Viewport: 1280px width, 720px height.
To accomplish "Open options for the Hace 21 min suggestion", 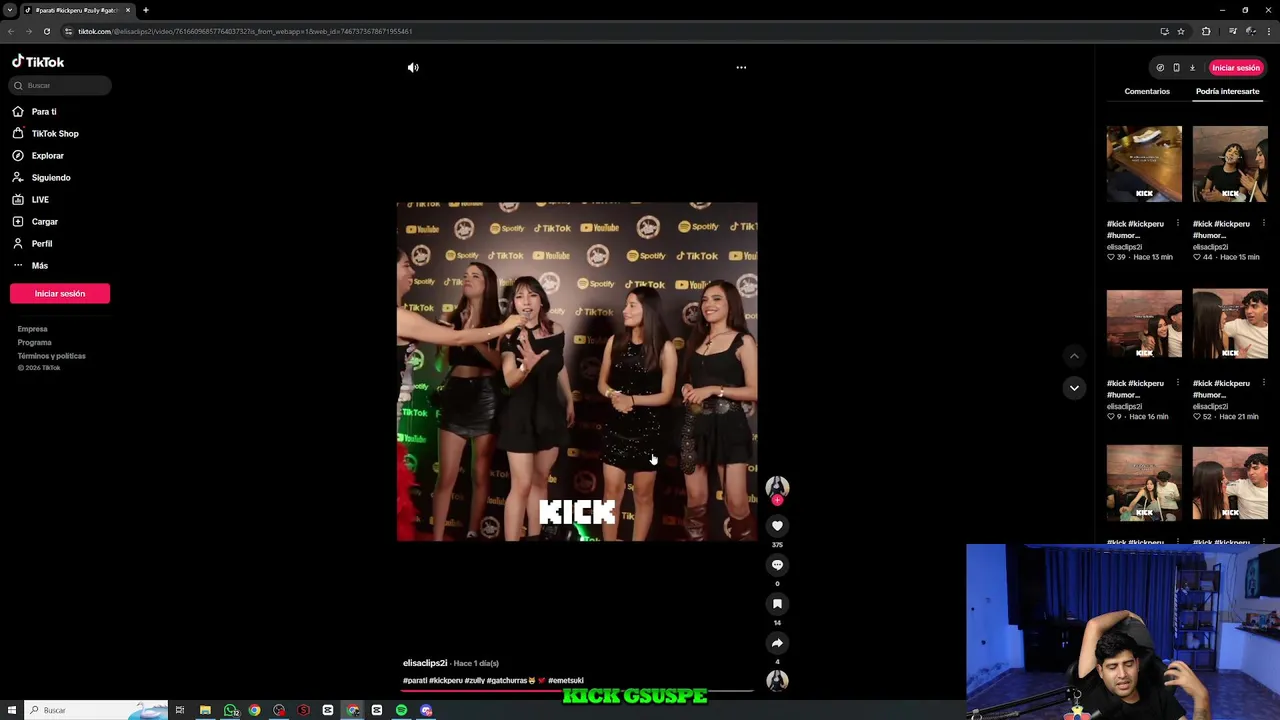I will pyautogui.click(x=1263, y=383).
